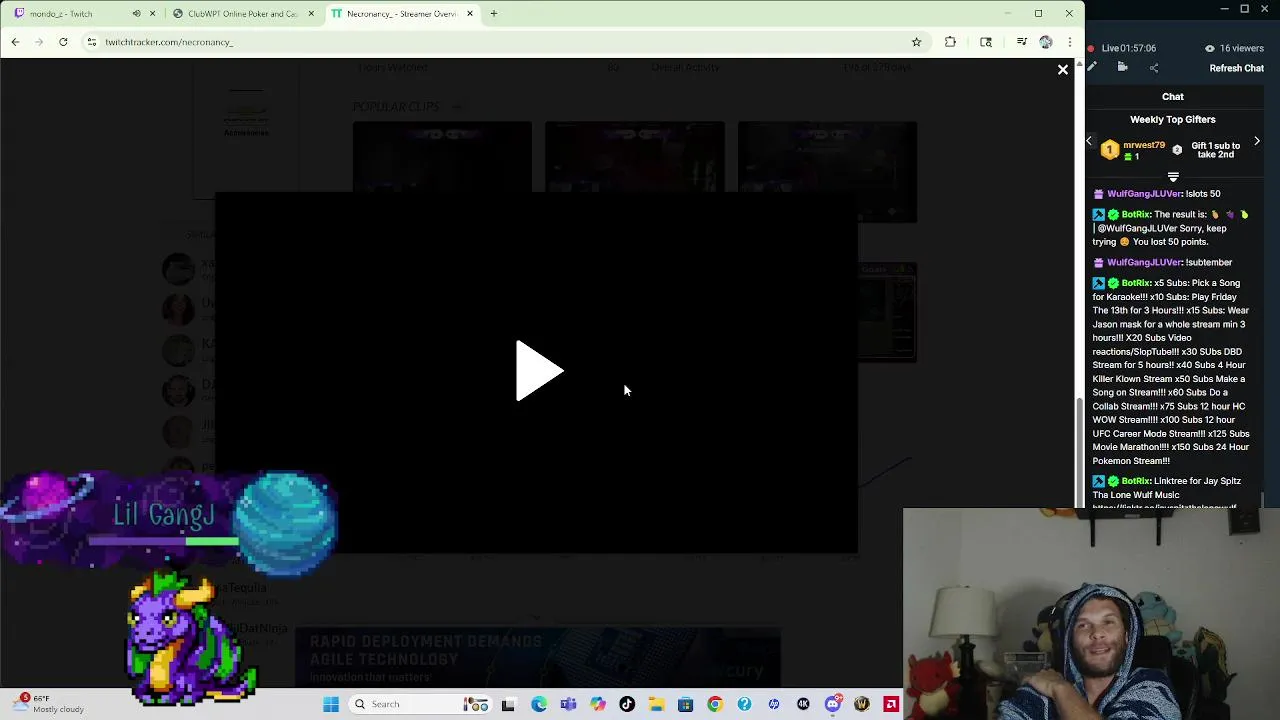1280x720 pixels.
Task: Open Microsoft Store from the taskbar
Action: point(685,704)
